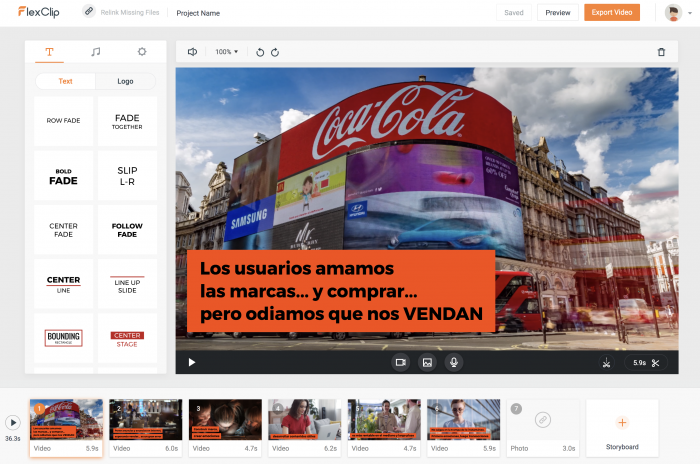Pick the Bold Fade text style
This screenshot has height=464, width=700.
pos(63,176)
